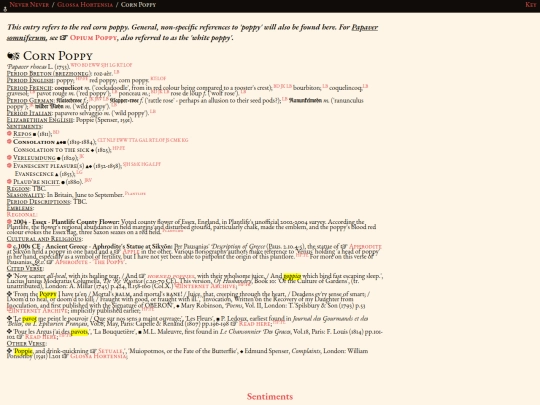Click the red flower bullet beside 2004 Essex entry
Viewport: 540px width, 405px height.
pyautogui.click(x=9, y=222)
